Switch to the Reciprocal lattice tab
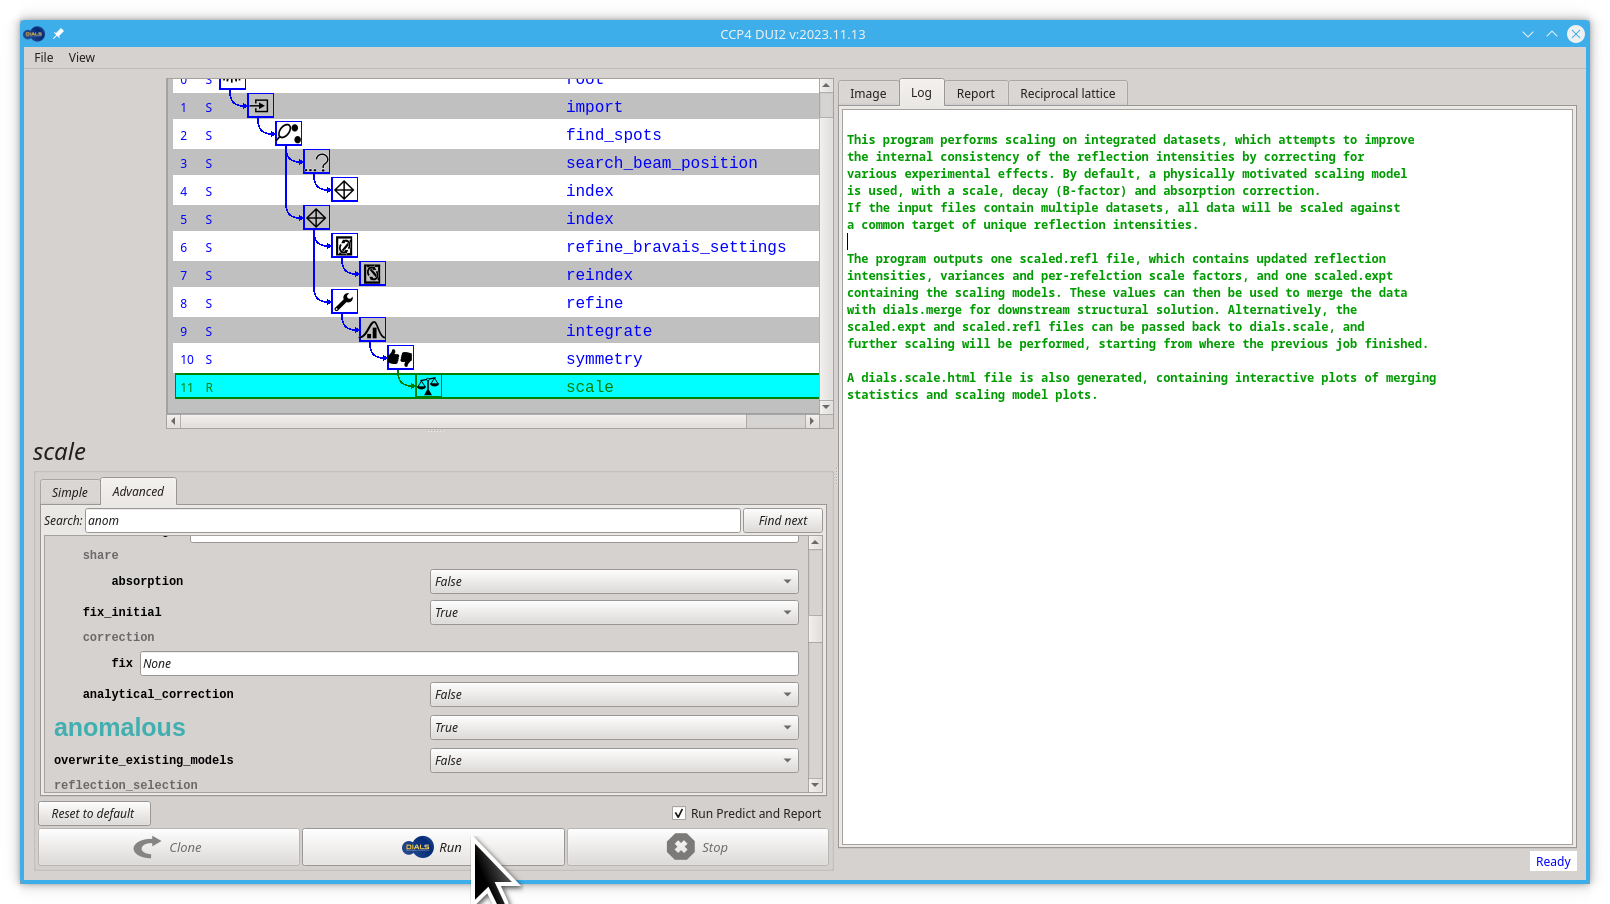This screenshot has width=1610, height=904. [x=1067, y=93]
